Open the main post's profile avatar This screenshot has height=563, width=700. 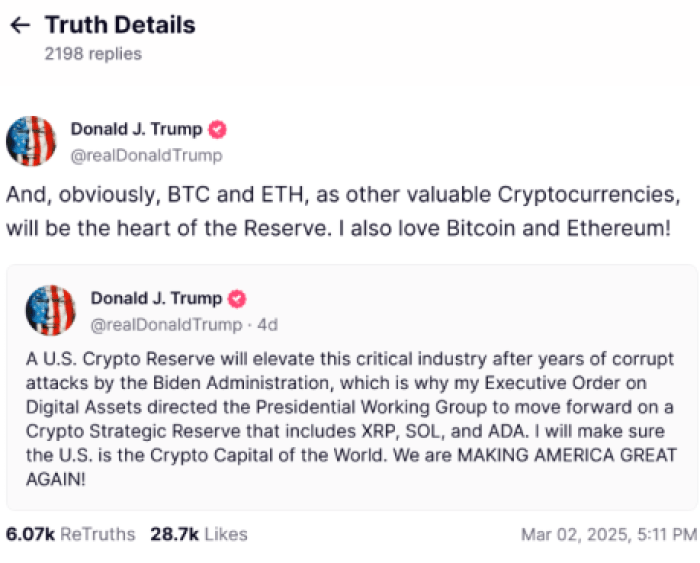[x=31, y=141]
